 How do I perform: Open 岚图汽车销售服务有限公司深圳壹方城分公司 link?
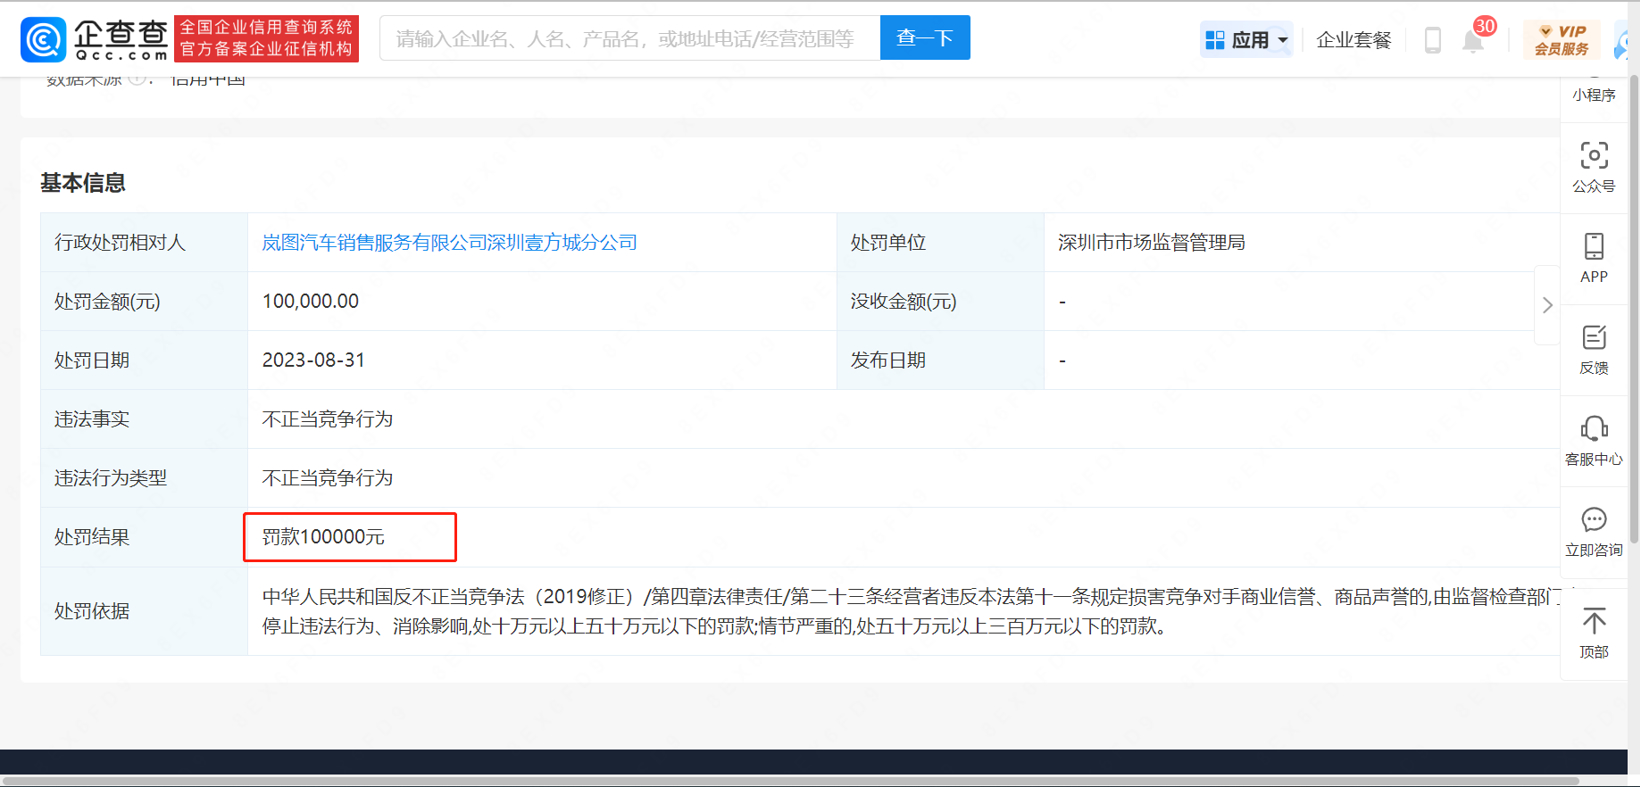[450, 242]
